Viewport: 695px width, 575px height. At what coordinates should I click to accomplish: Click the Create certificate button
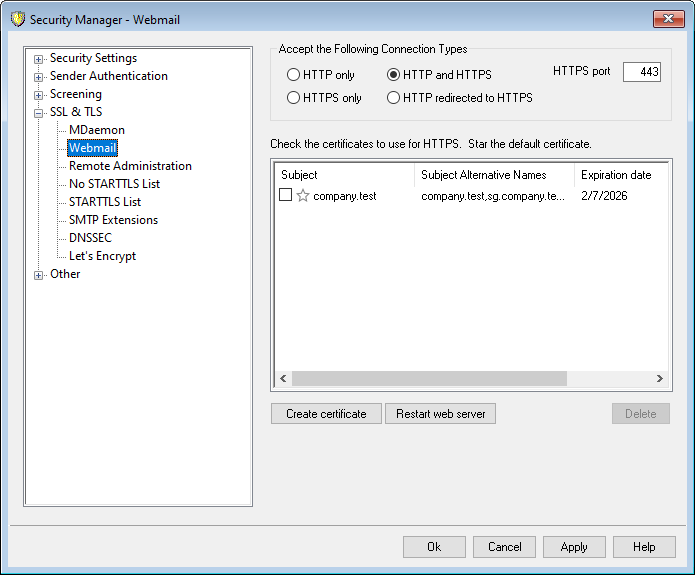pos(326,414)
